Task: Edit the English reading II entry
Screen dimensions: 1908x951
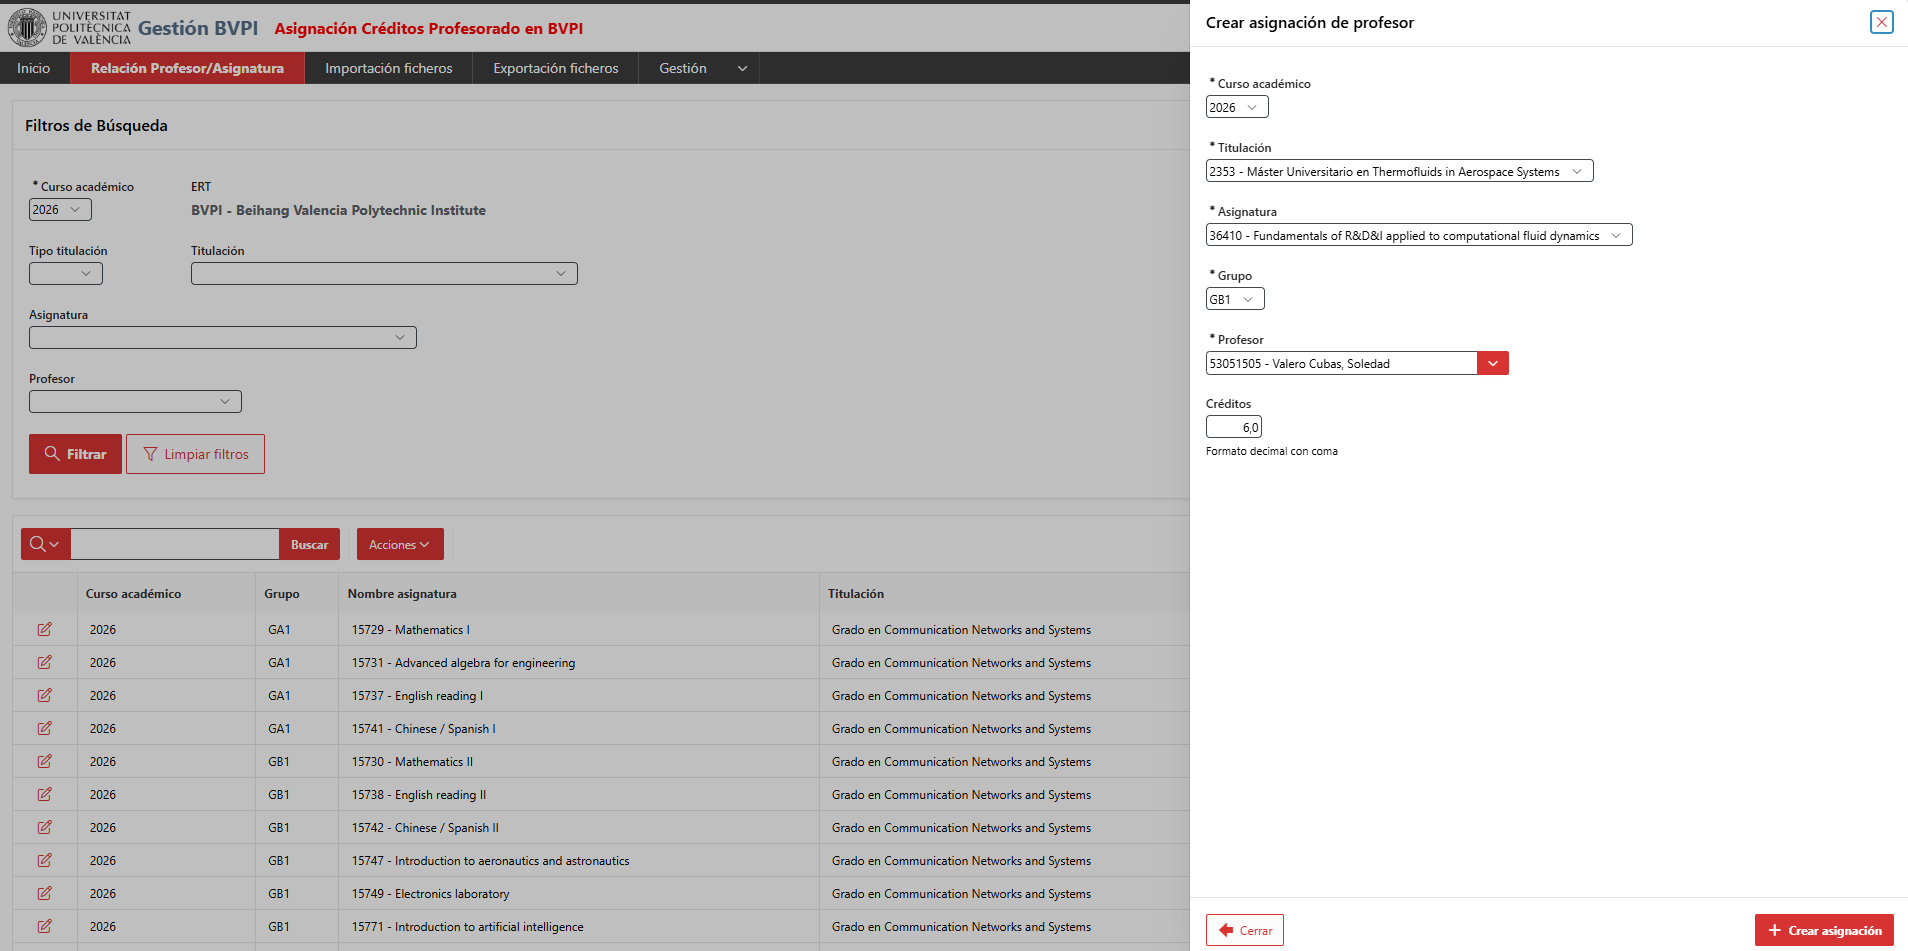Action: click(44, 794)
